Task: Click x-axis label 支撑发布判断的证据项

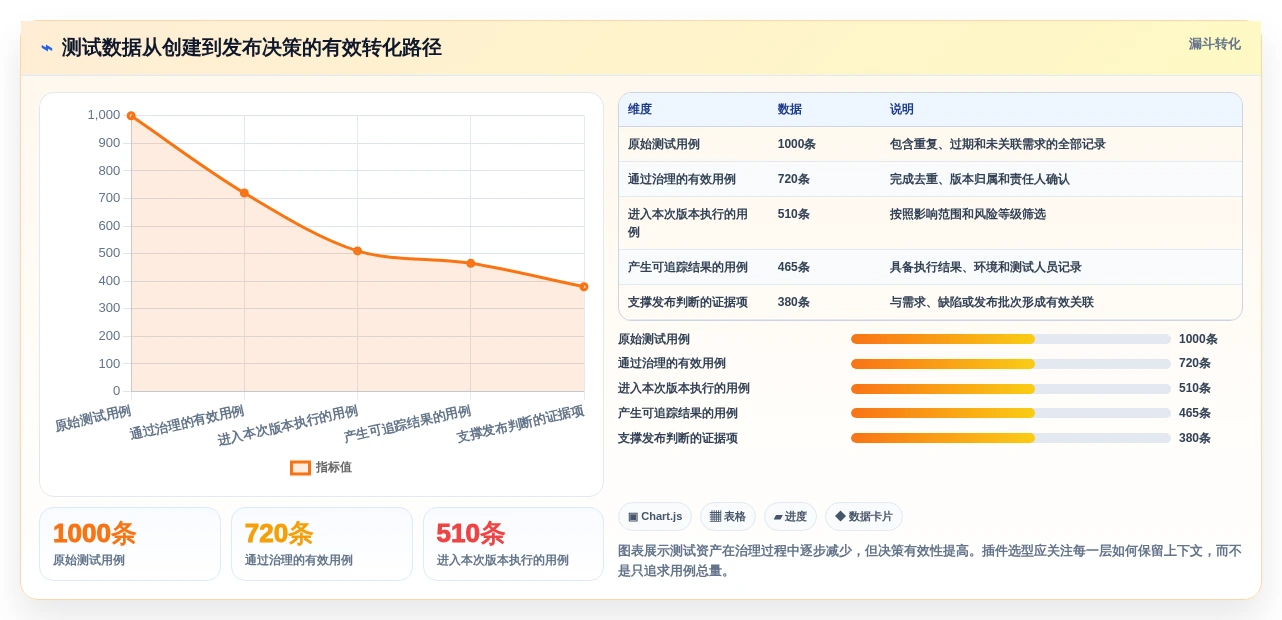Action: (x=521, y=424)
